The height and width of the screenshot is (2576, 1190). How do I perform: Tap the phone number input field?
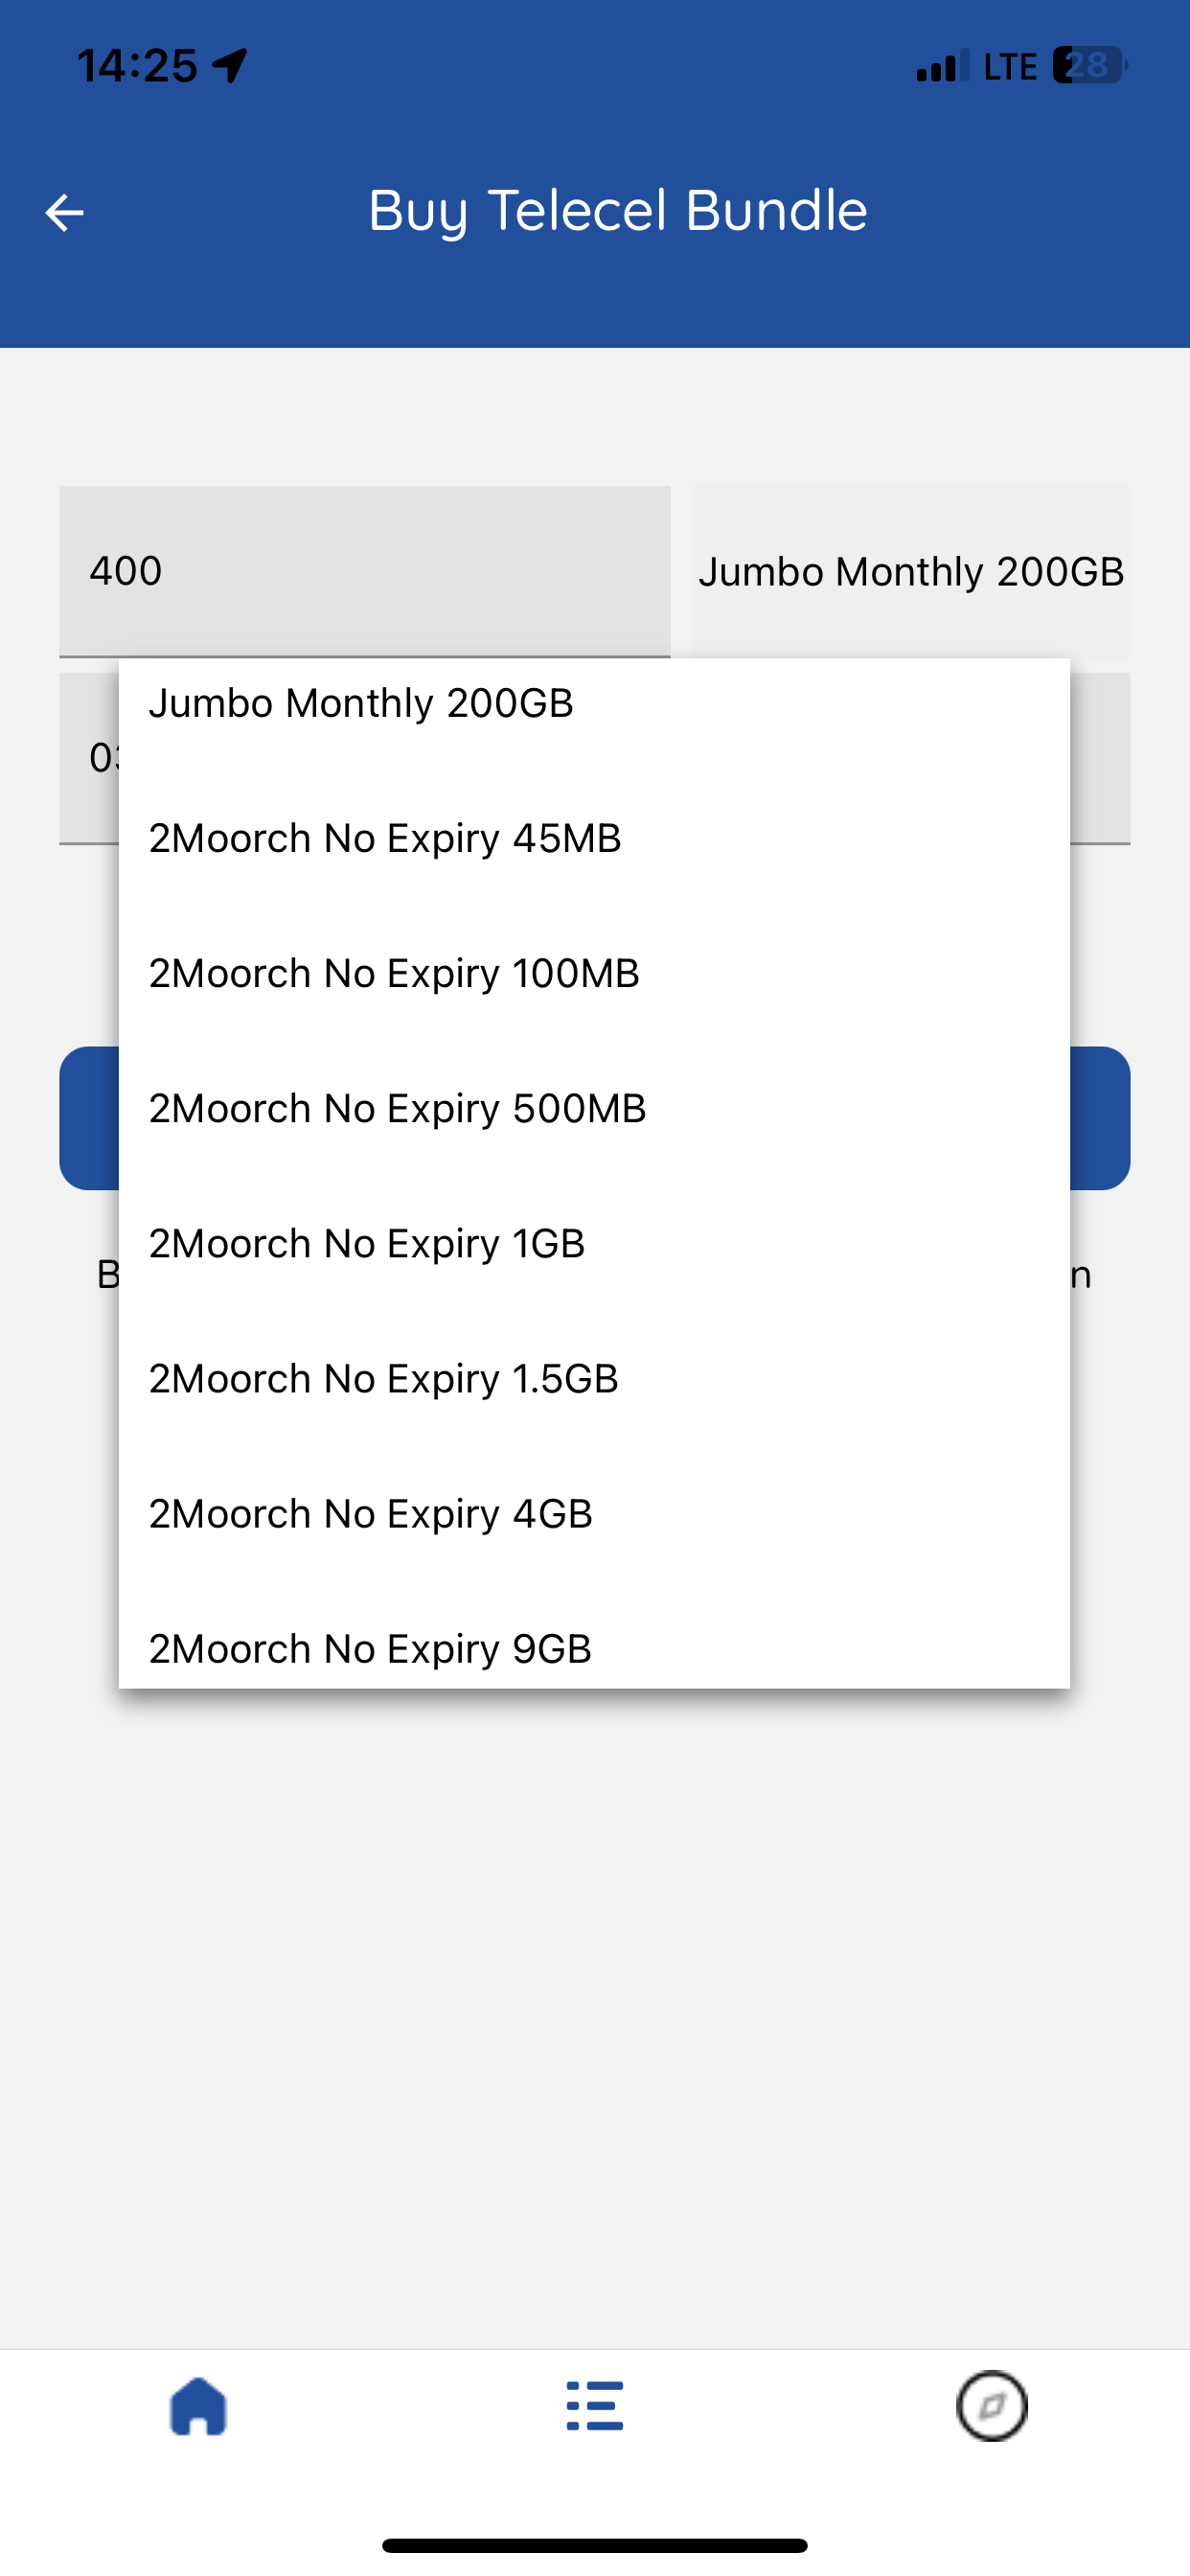coord(88,758)
